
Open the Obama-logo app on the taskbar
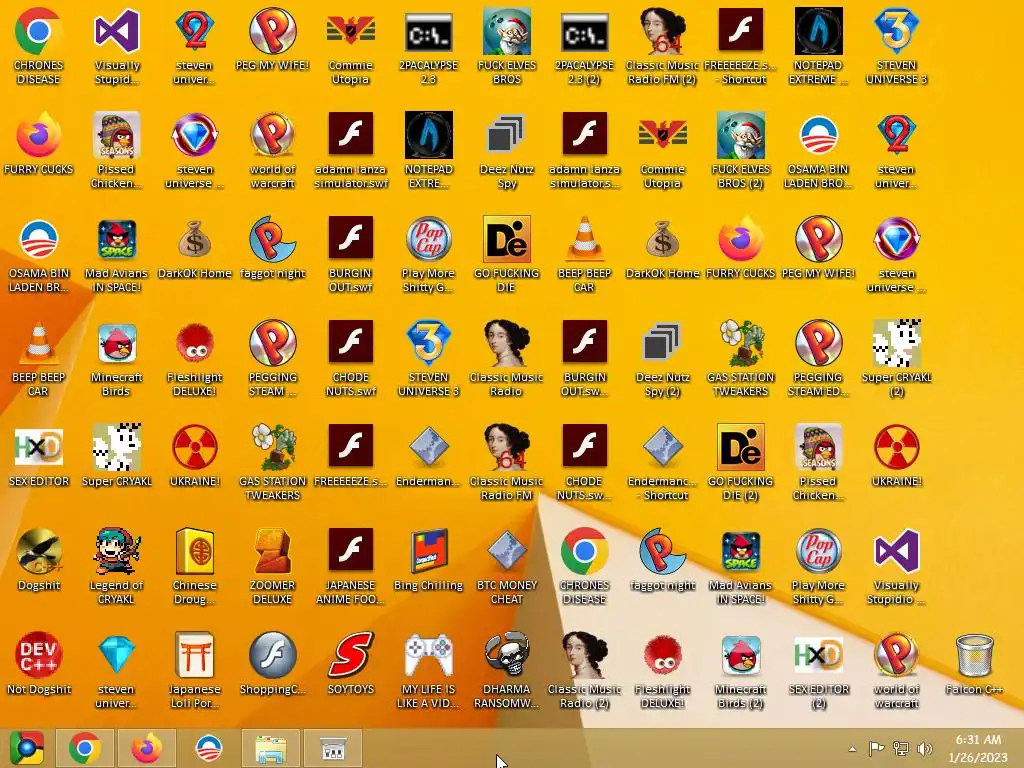pyautogui.click(x=209, y=748)
